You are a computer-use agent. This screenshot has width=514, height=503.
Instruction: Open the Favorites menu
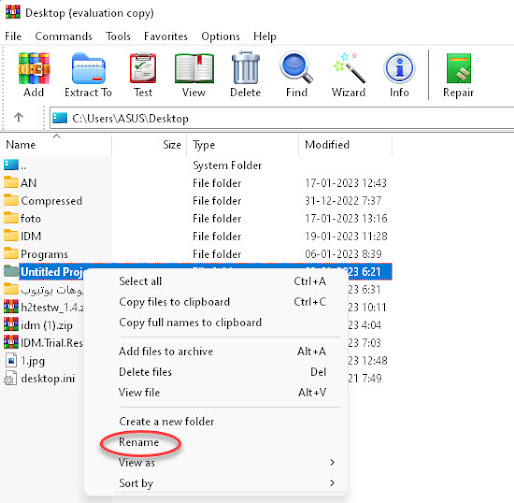pos(166,36)
